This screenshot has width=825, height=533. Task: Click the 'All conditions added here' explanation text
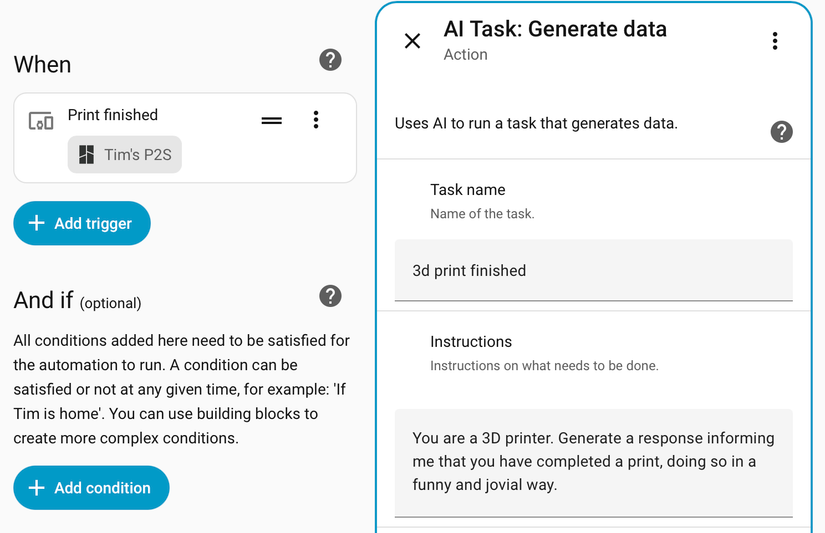pyautogui.click(x=182, y=389)
